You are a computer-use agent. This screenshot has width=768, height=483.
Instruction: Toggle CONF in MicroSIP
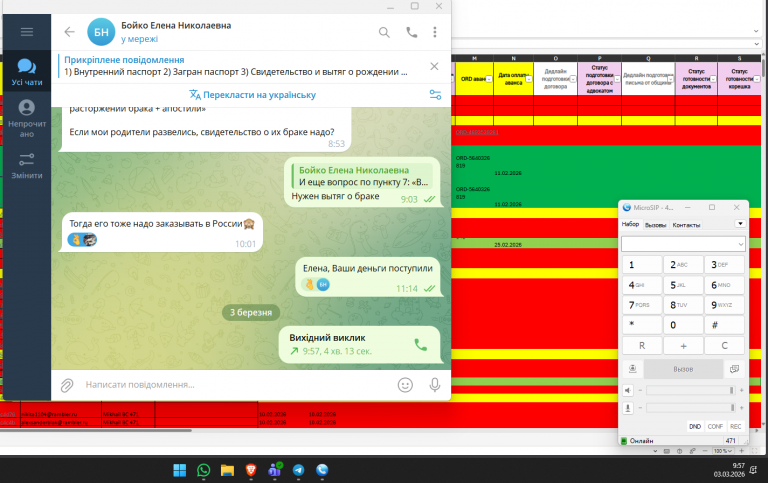coord(715,427)
